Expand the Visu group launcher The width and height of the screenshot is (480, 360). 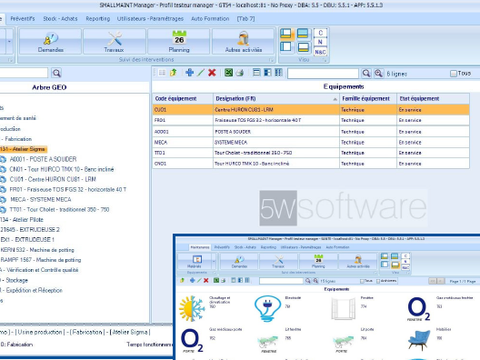[x=326, y=60]
